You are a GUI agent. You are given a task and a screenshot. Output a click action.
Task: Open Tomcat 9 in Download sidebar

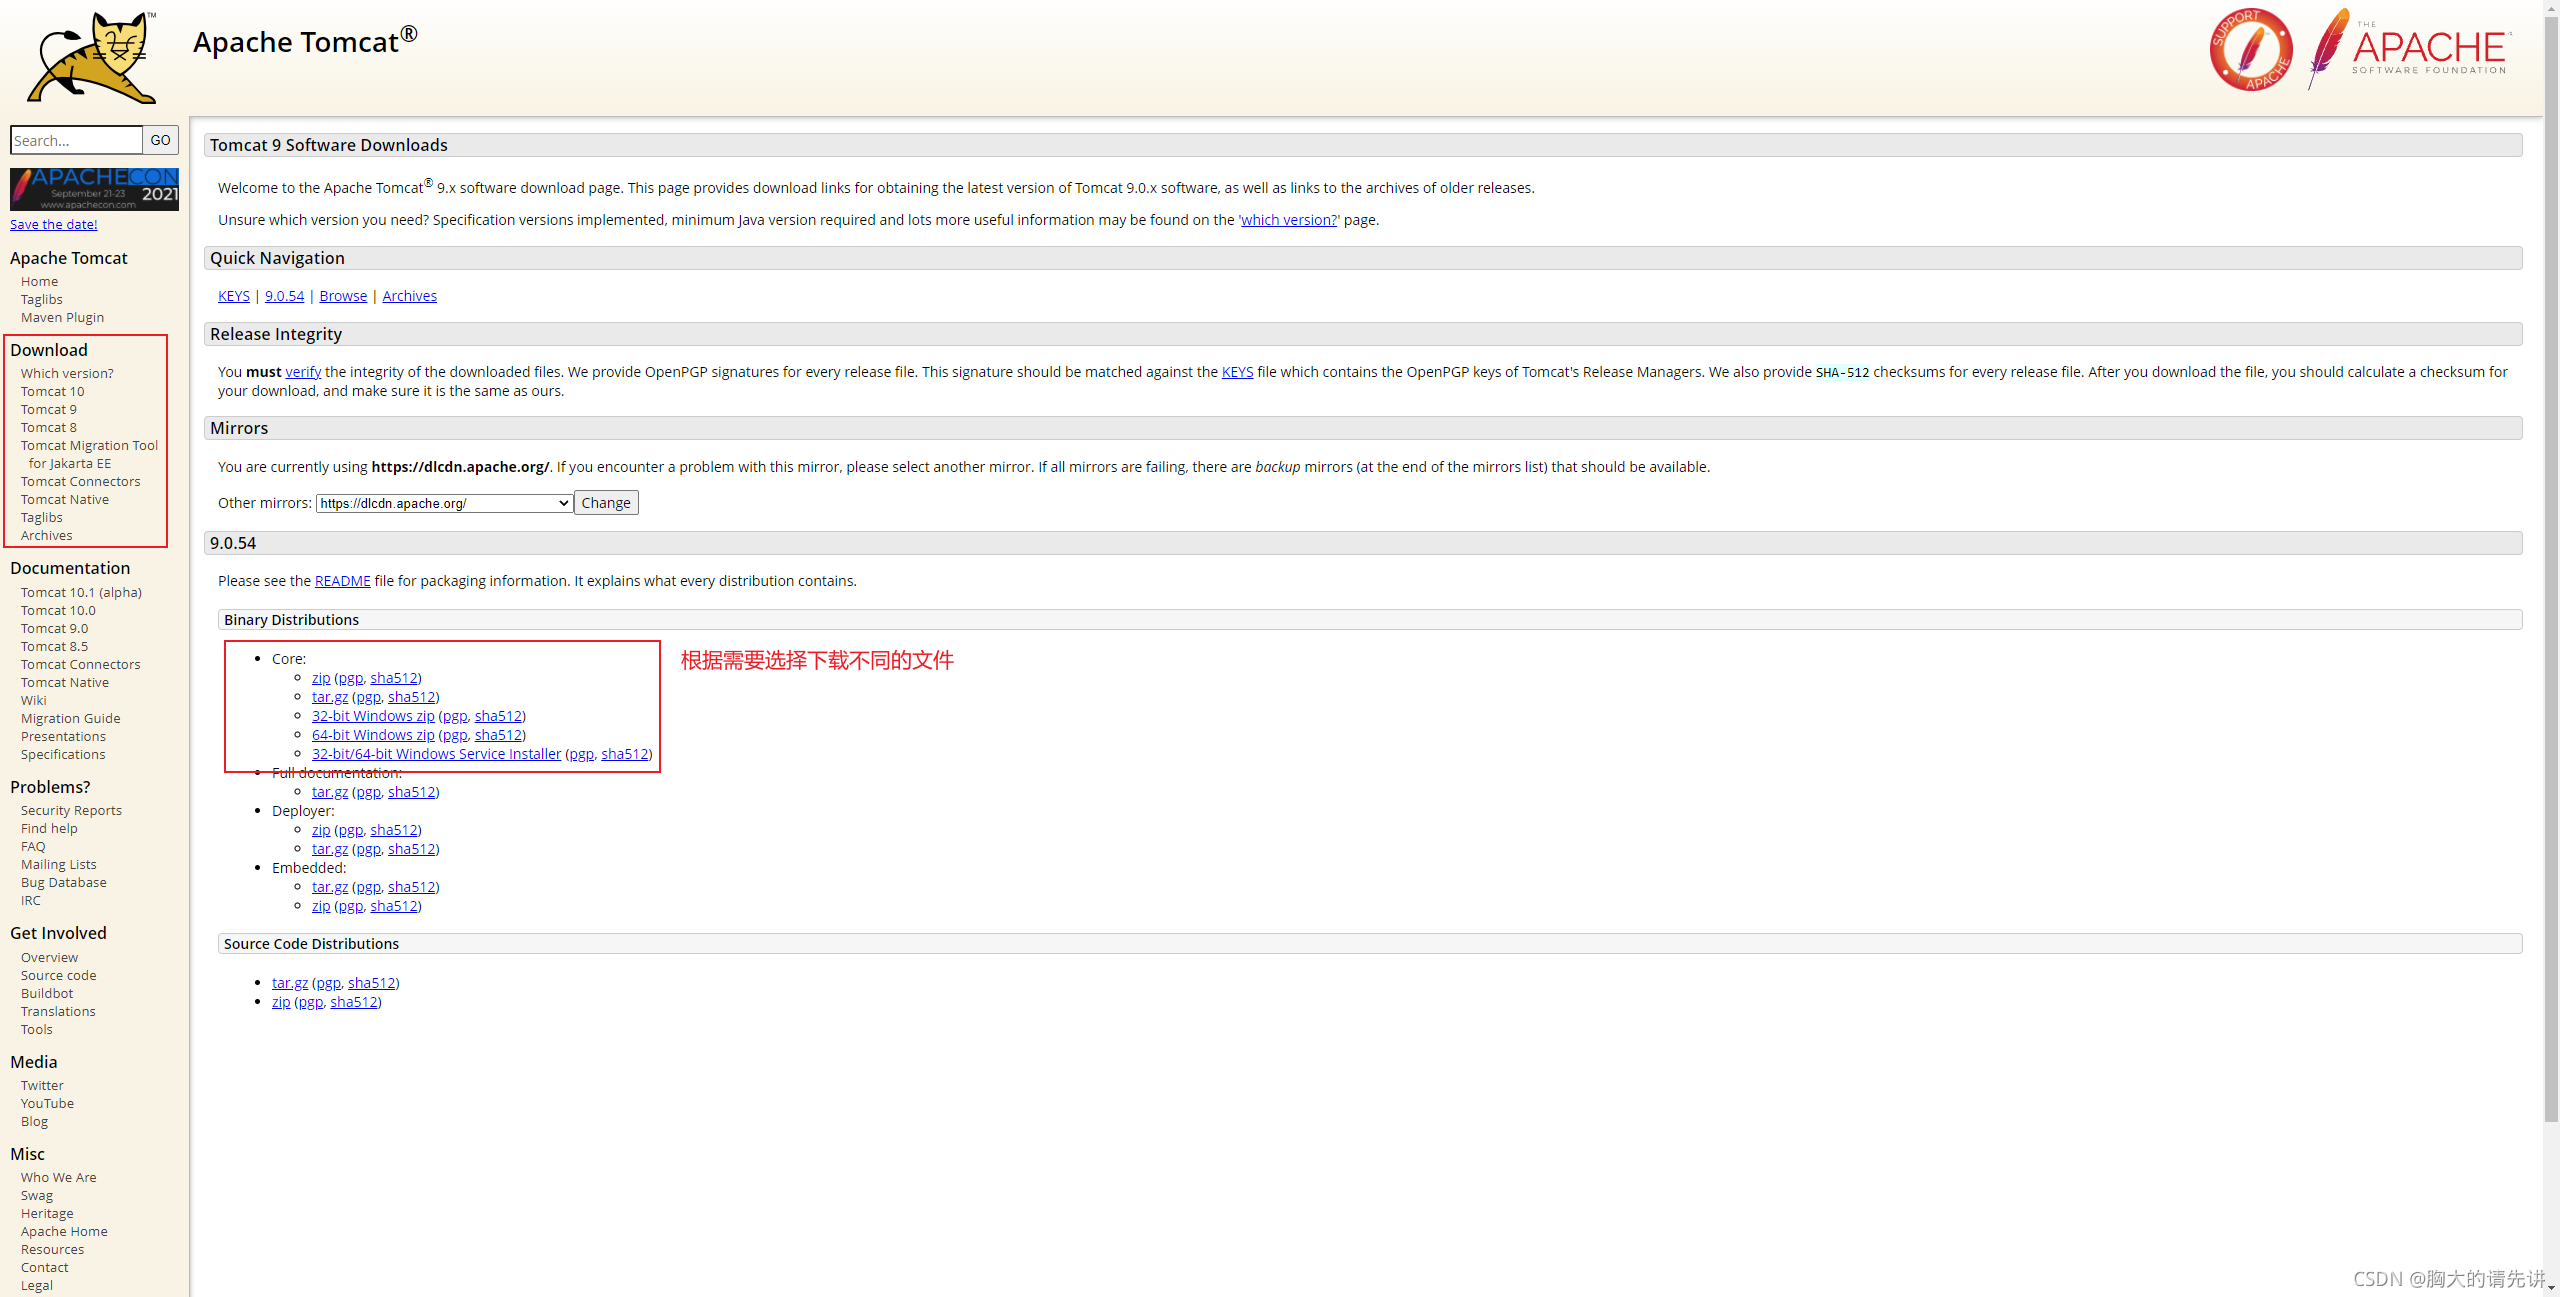[x=48, y=409]
